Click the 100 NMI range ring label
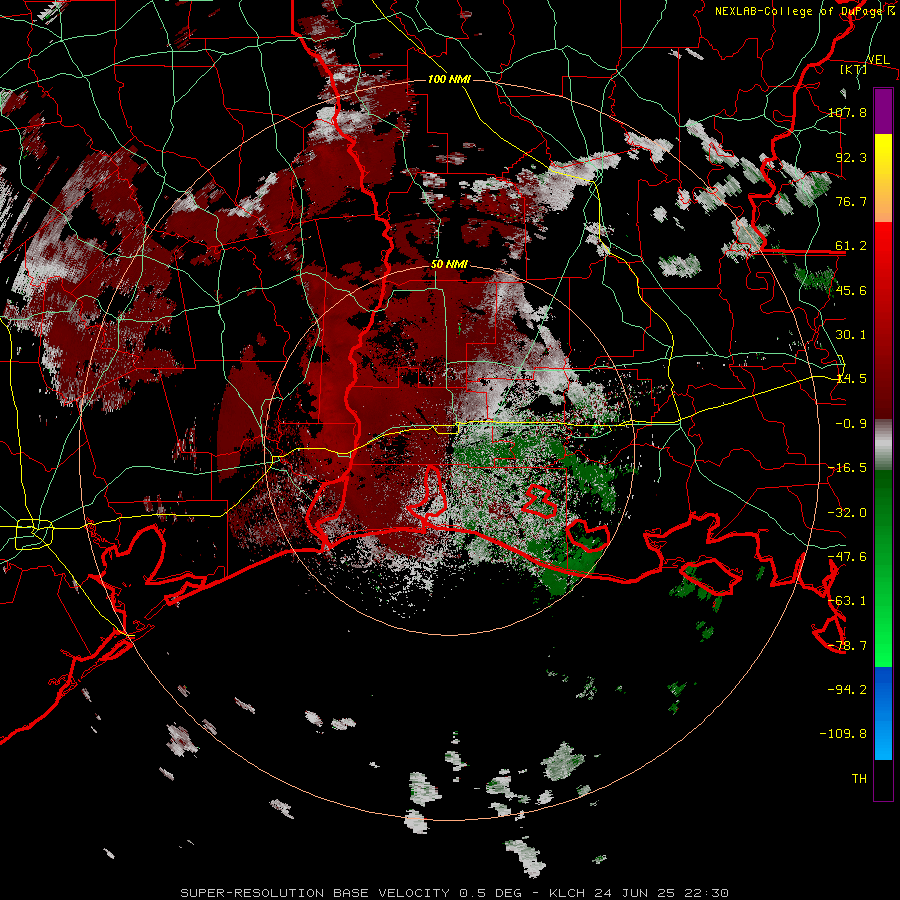The width and height of the screenshot is (900, 900). point(449,79)
